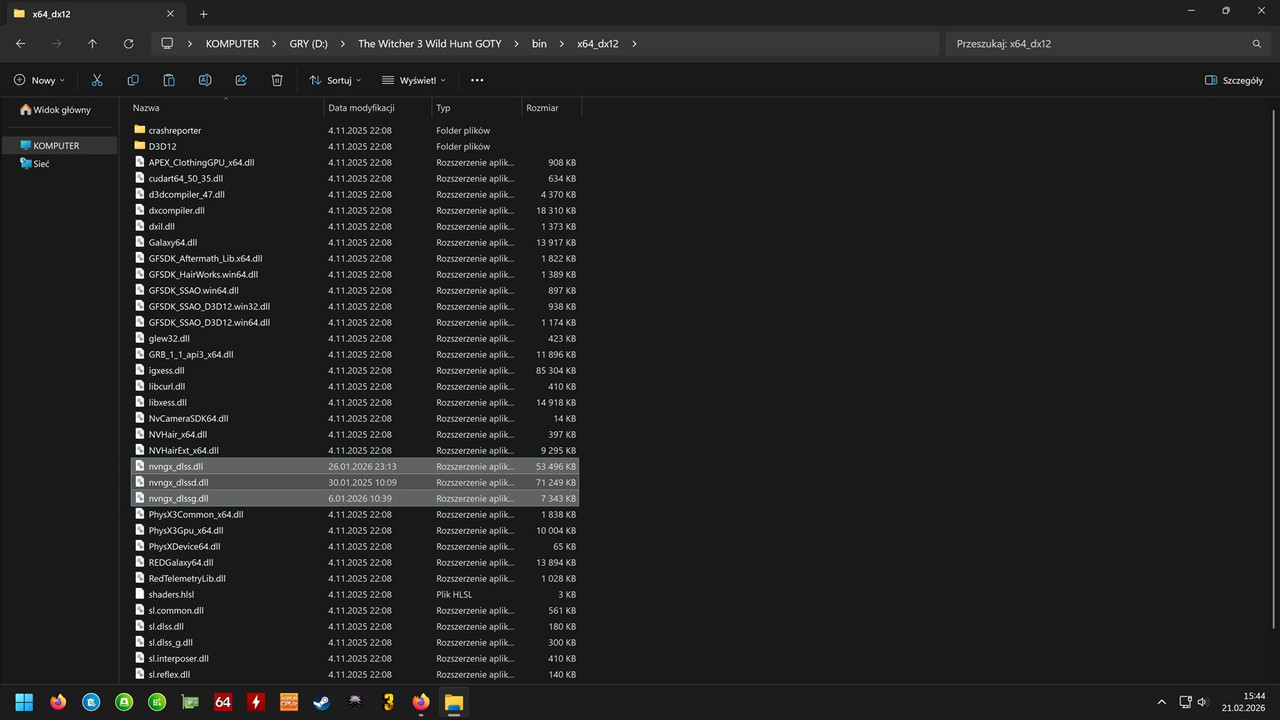
Task: Select Galaxy64.dll file
Action: pos(355,242)
